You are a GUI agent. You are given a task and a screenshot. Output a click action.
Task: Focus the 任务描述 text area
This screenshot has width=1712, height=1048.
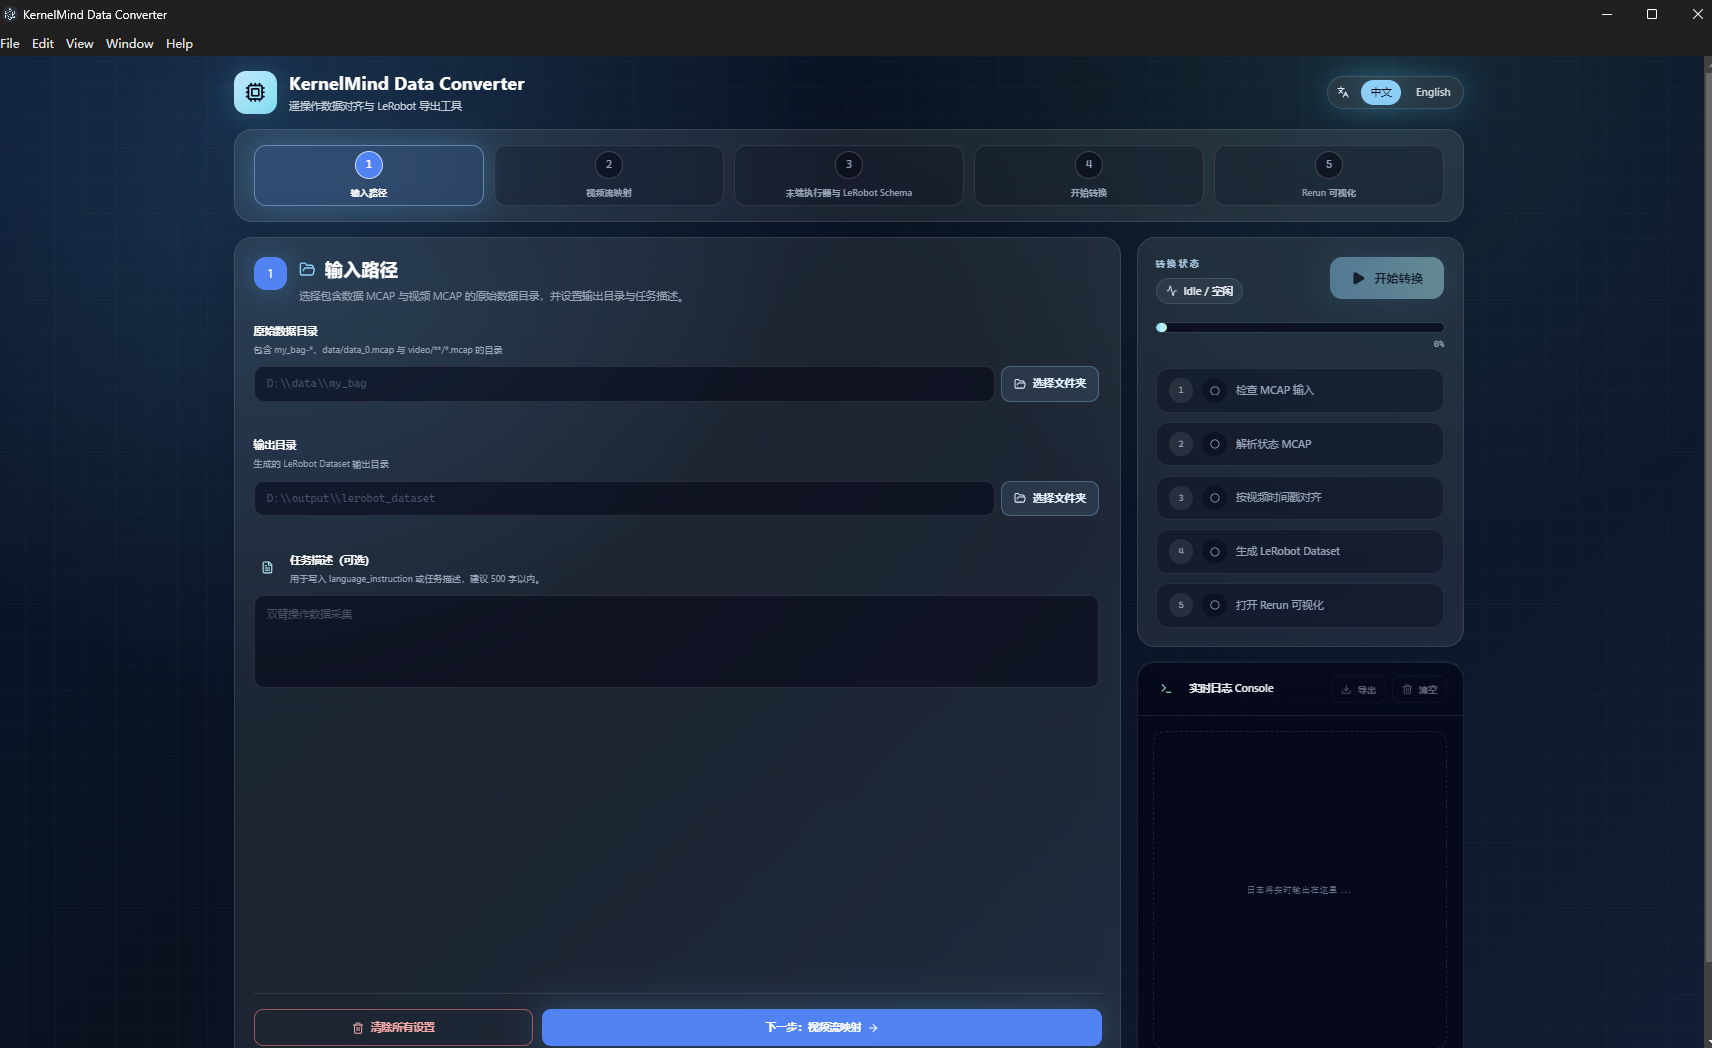[x=676, y=641]
